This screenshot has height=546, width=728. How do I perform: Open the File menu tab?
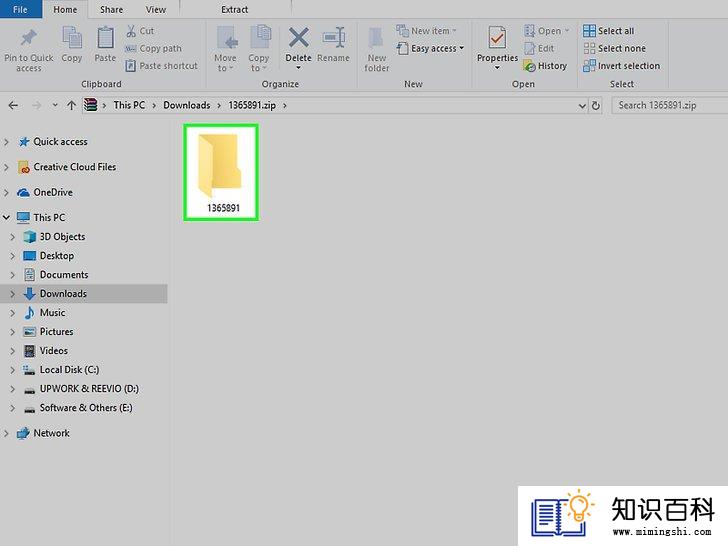click(x=20, y=9)
